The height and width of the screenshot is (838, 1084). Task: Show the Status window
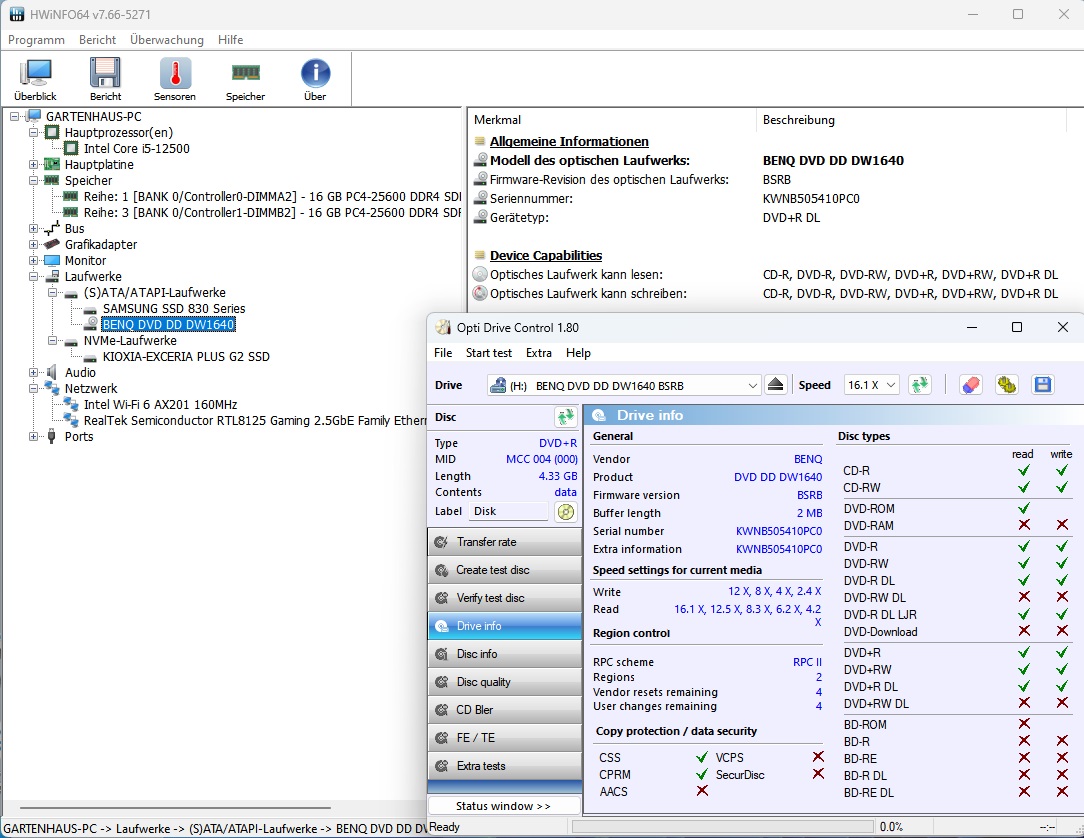[x=504, y=806]
